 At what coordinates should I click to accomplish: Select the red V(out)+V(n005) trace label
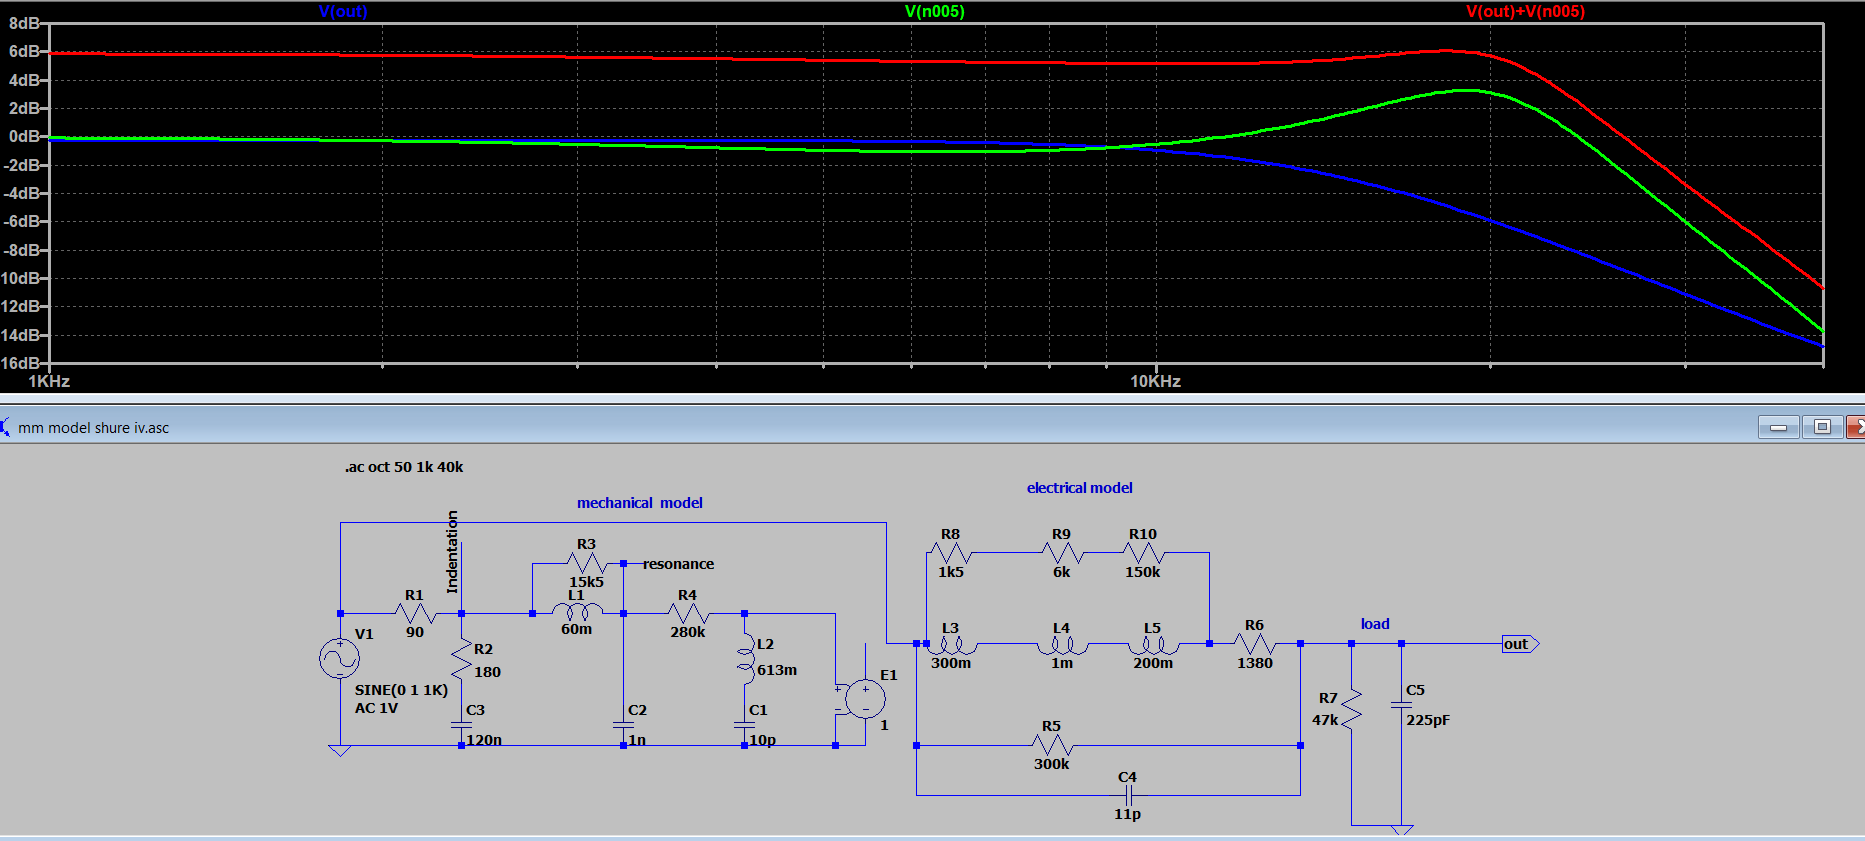tap(1525, 12)
